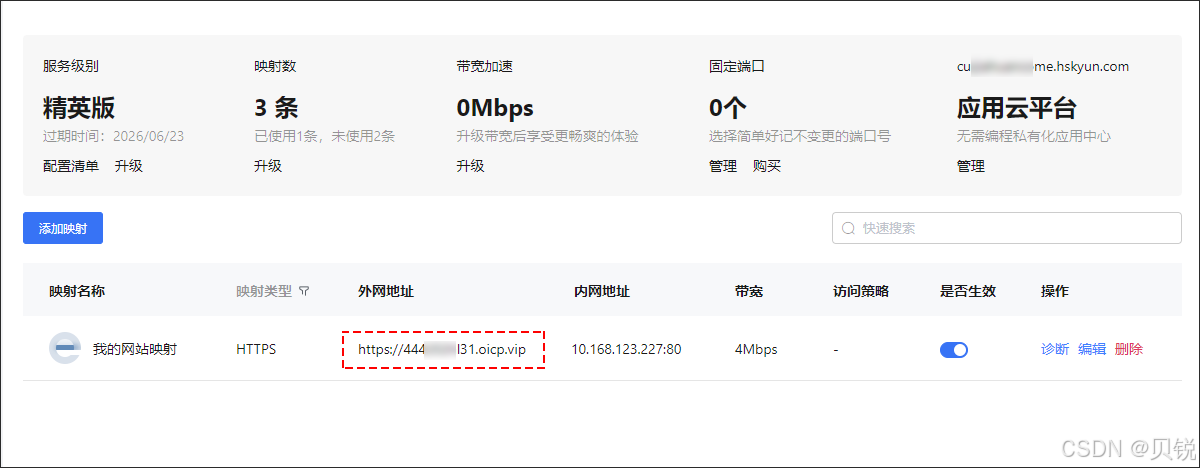Click the 4Mbps bandwidth value

click(756, 349)
